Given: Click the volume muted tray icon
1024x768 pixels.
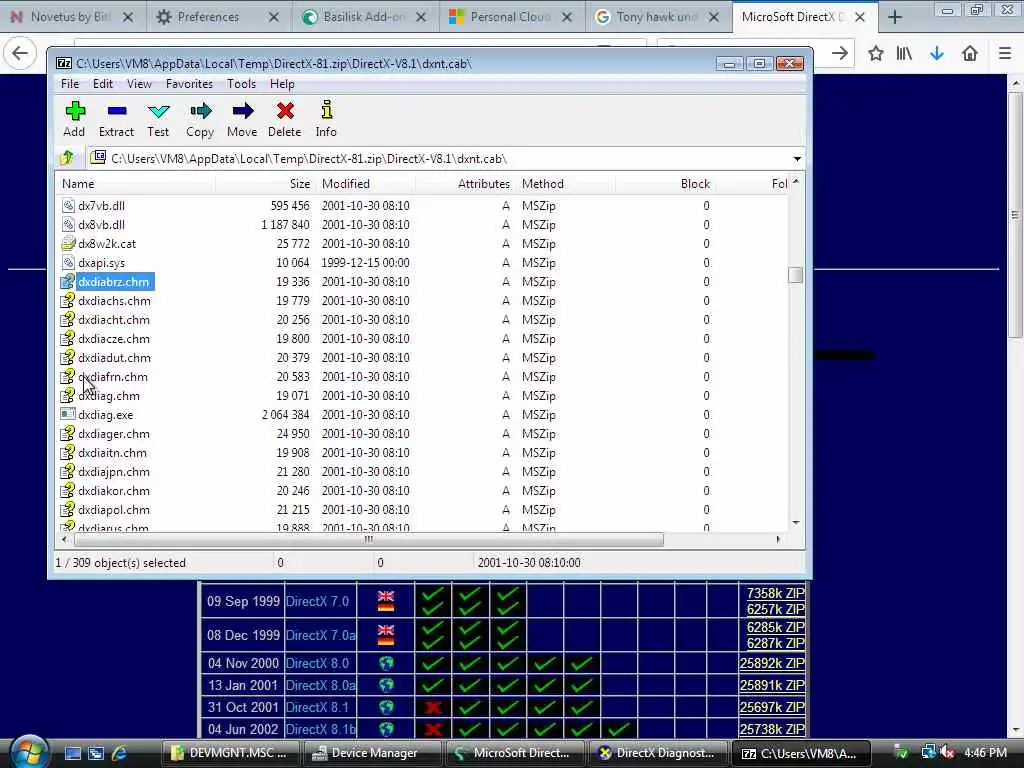Looking at the screenshot, I should [x=947, y=753].
